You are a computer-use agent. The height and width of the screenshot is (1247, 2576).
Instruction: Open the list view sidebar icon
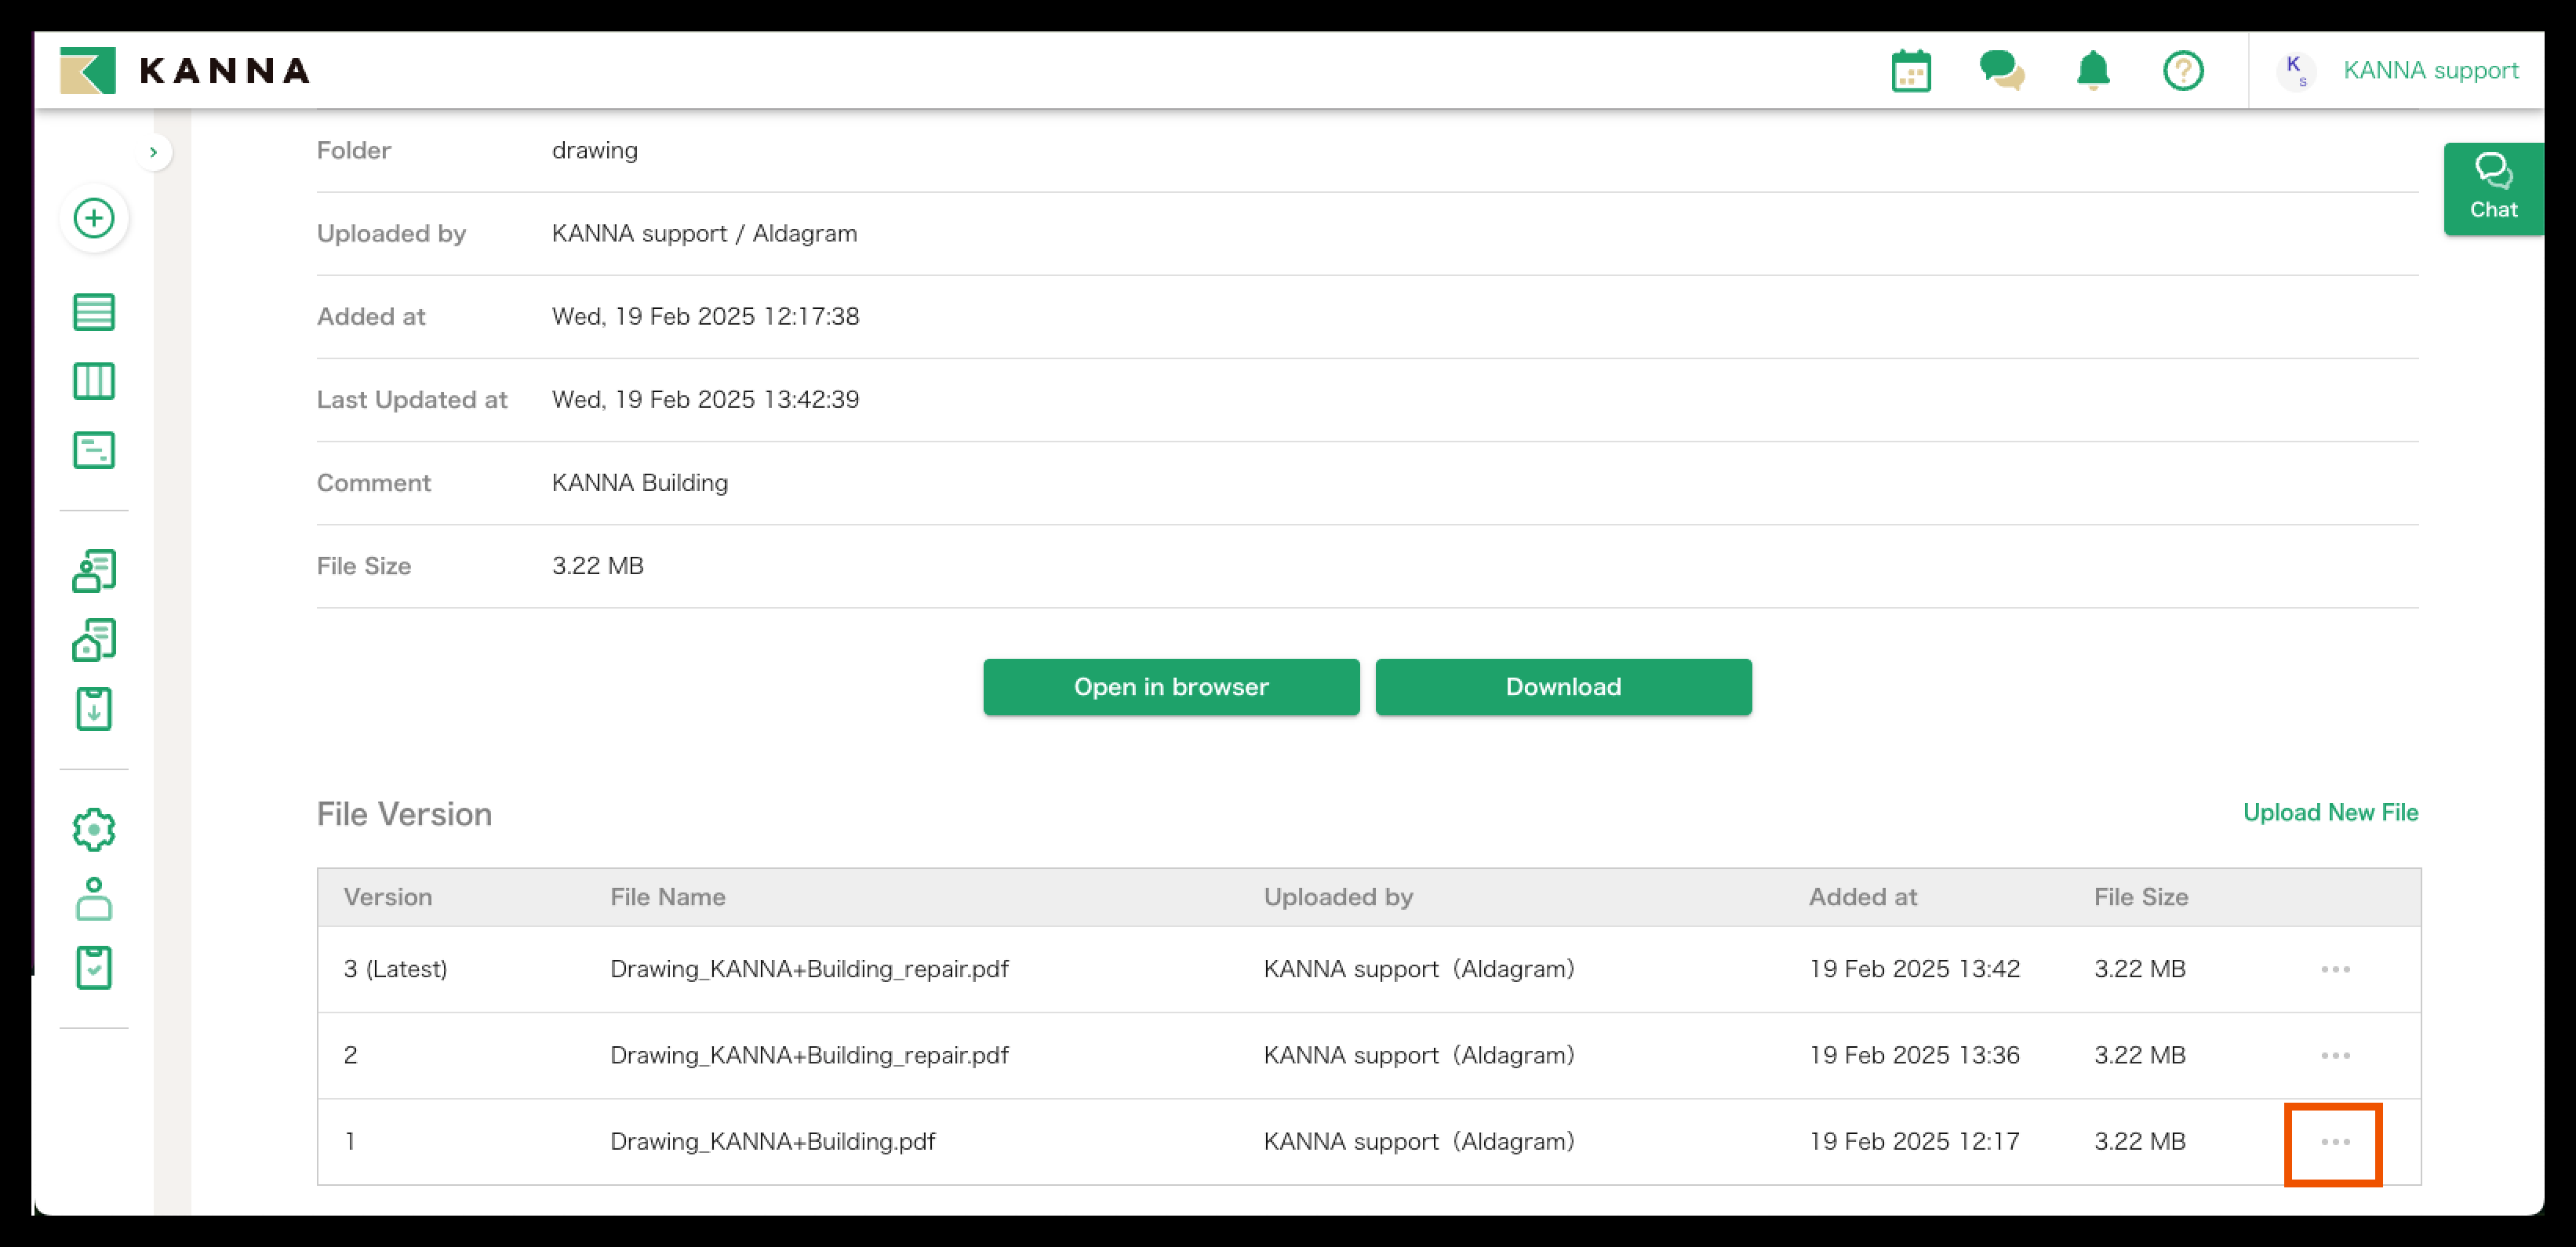point(94,312)
